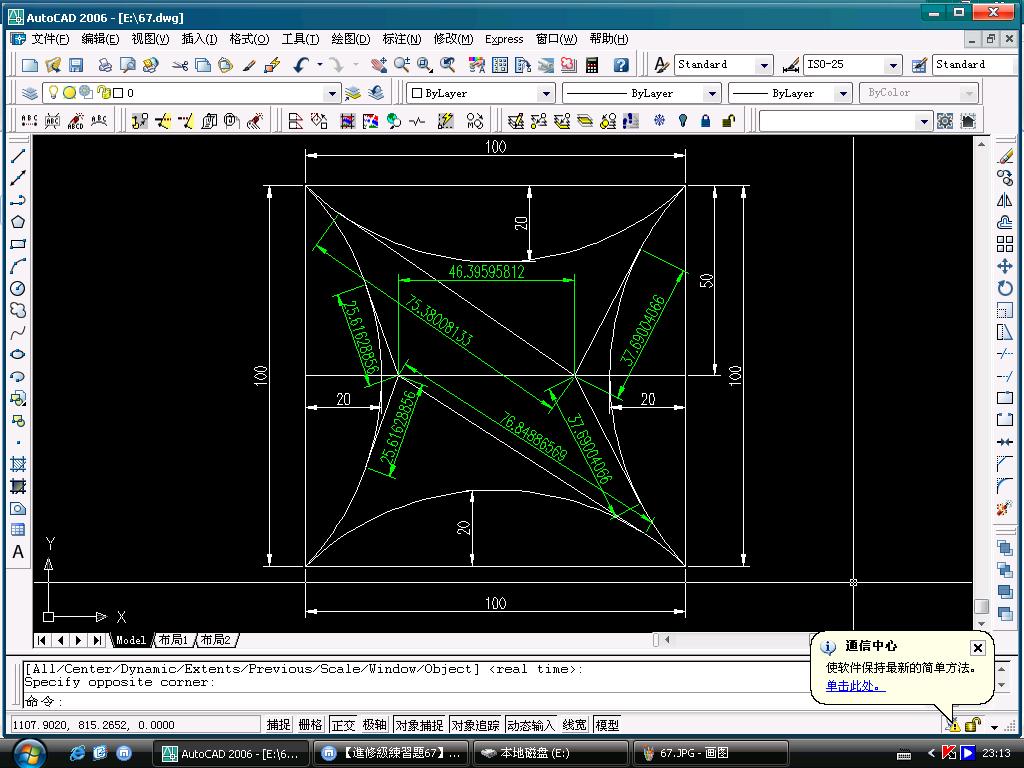Toggle 动态输入 dynamic input
The height and width of the screenshot is (768, 1024).
click(x=531, y=725)
